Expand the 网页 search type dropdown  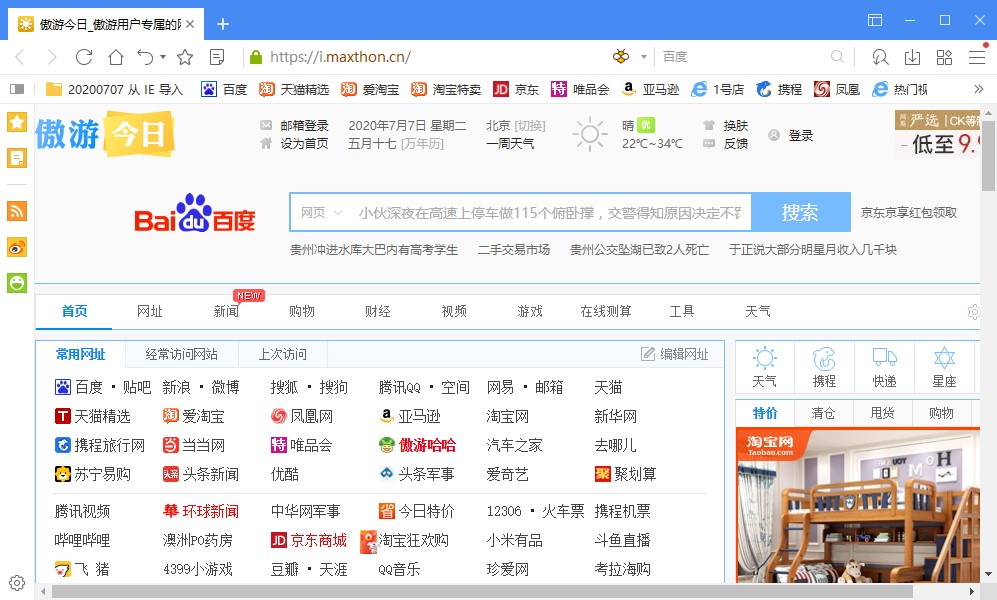320,212
